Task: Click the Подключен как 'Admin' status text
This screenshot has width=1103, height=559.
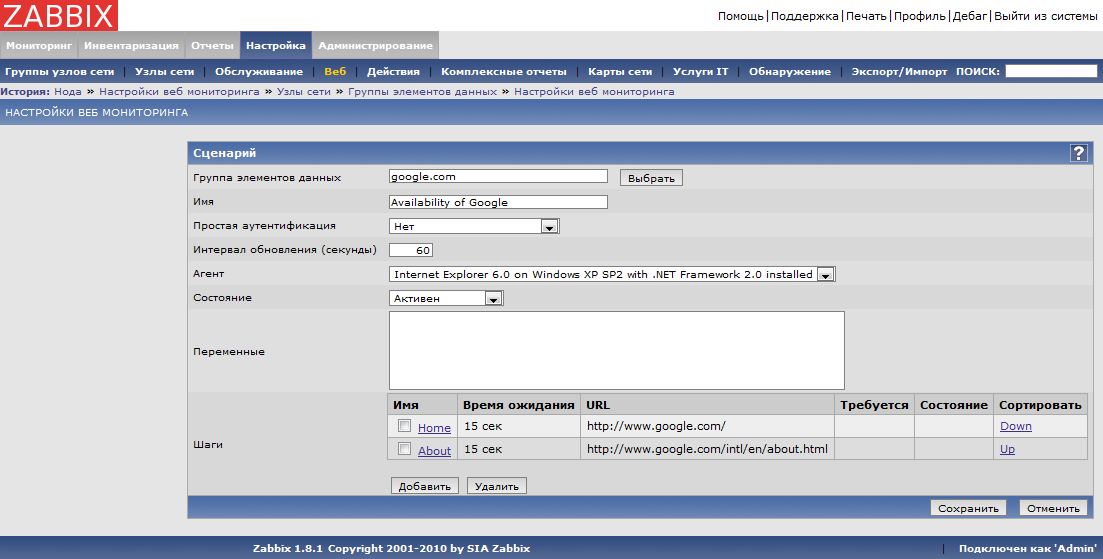Action: 1027,548
